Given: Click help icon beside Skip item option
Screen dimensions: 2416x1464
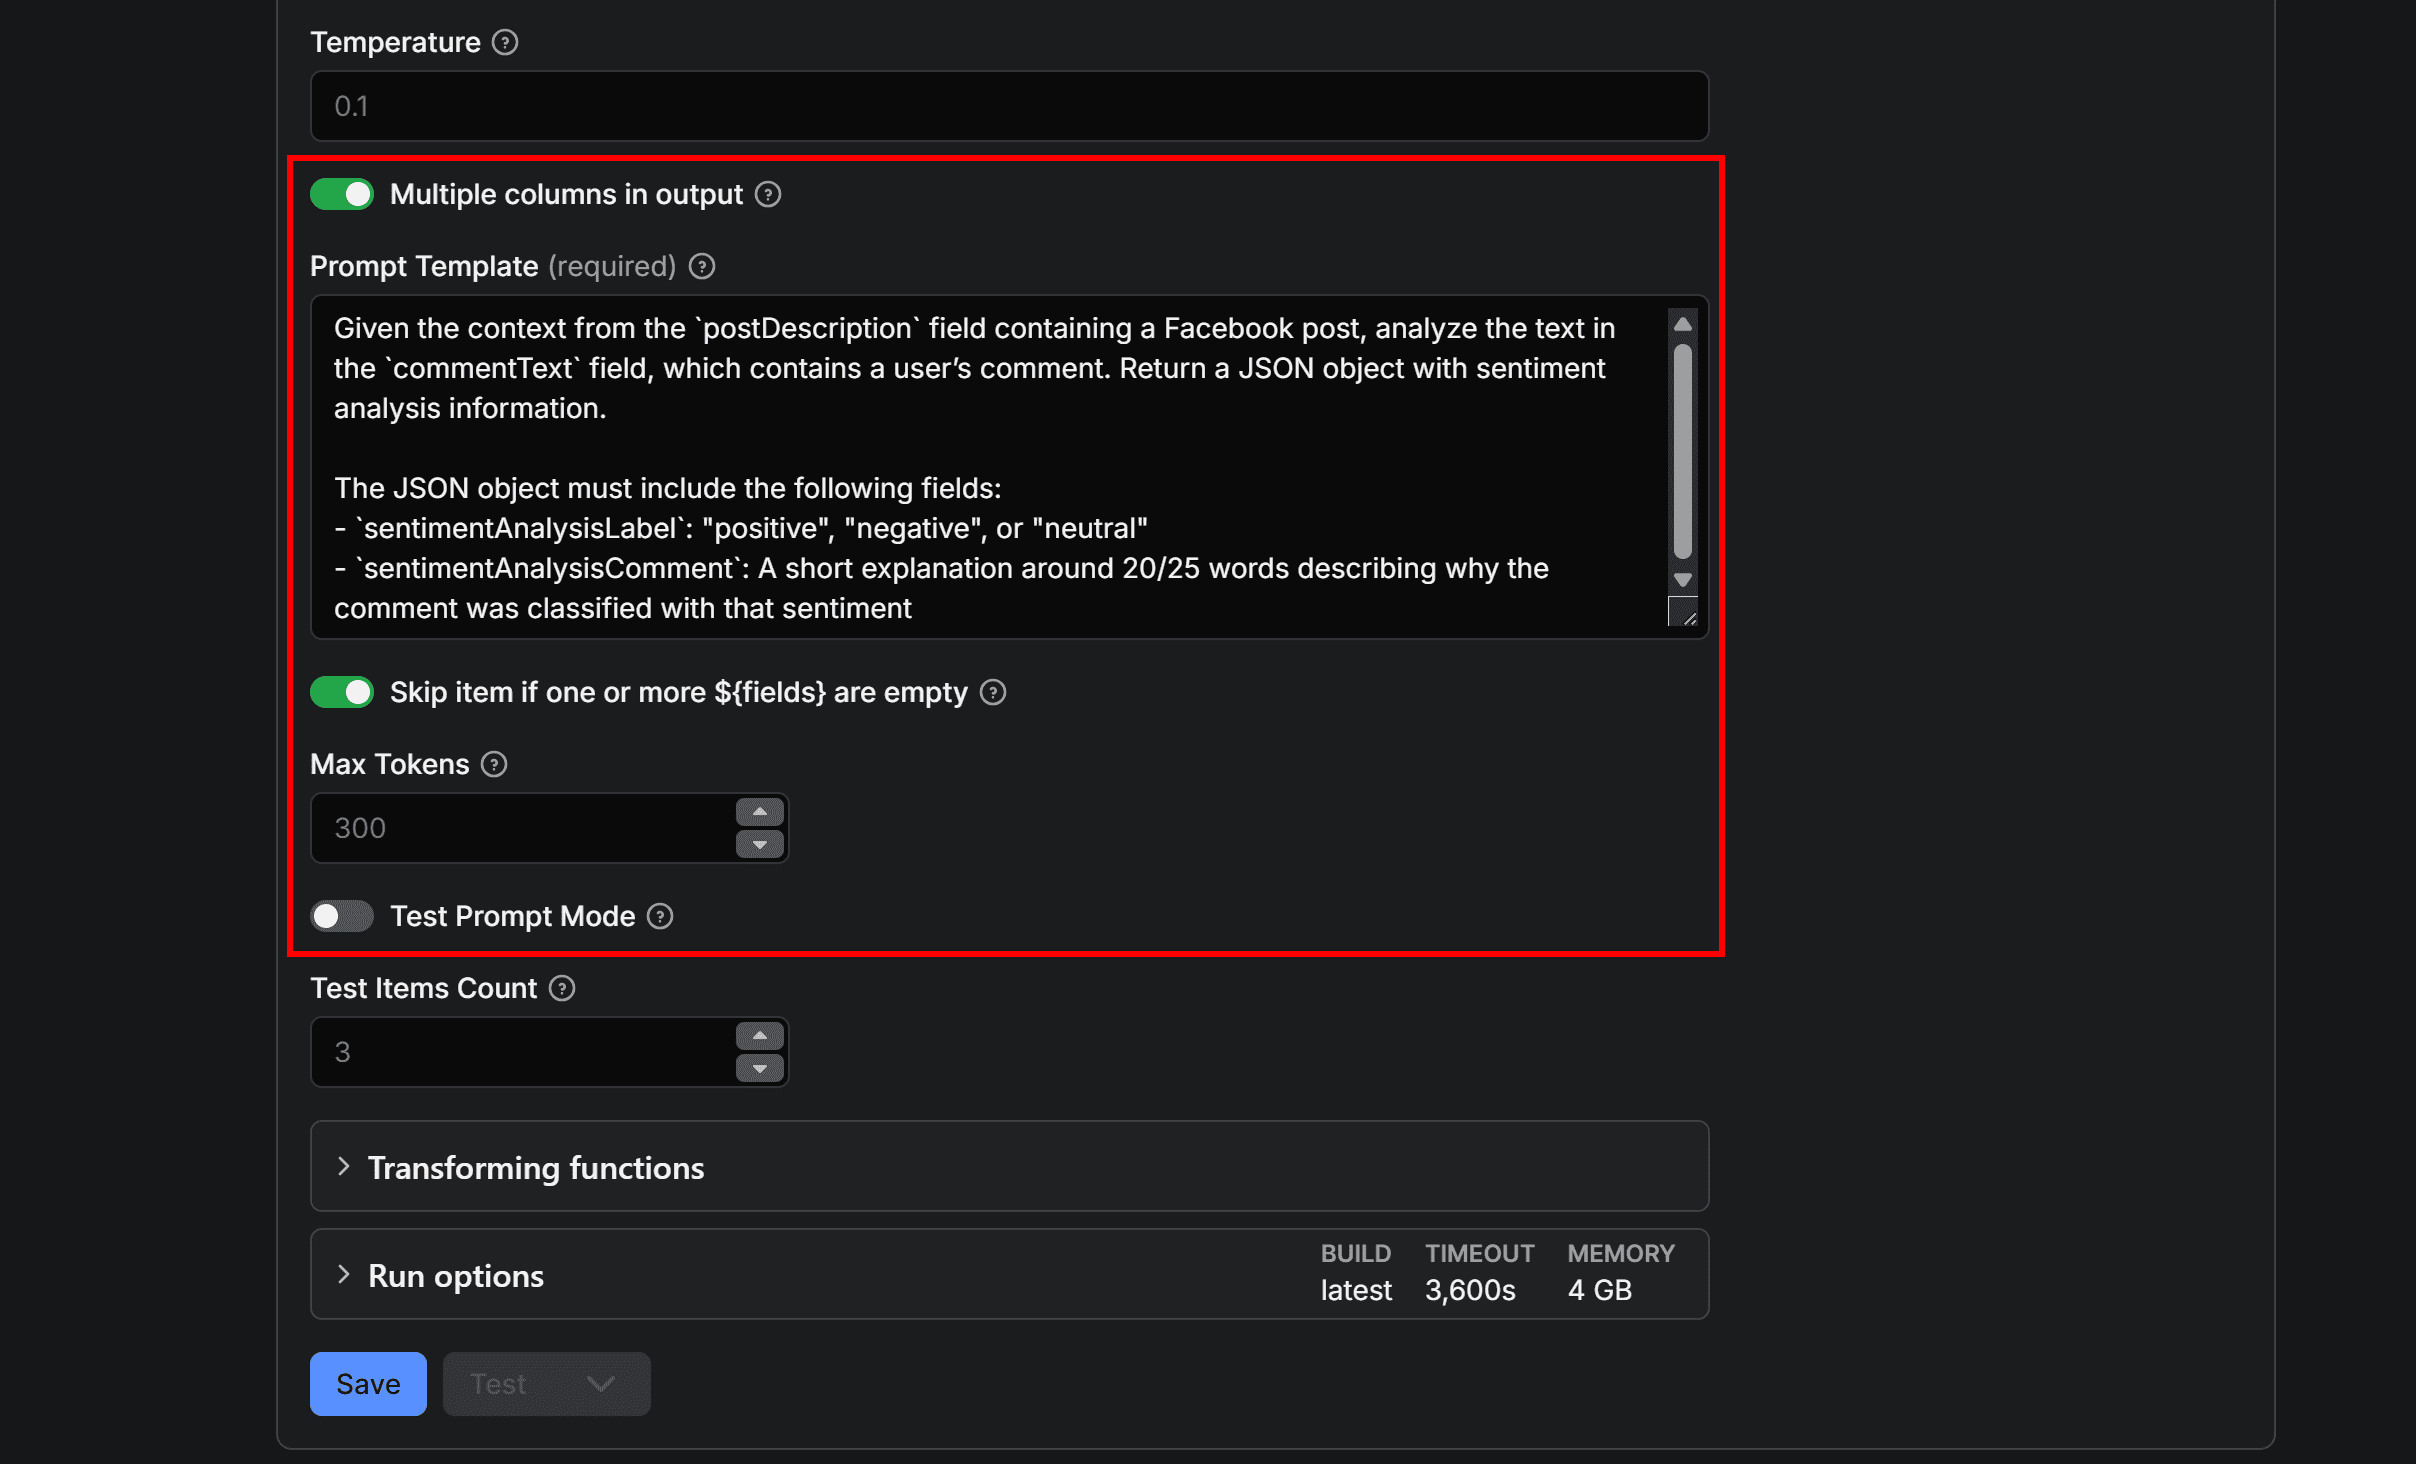Looking at the screenshot, I should tap(992, 692).
